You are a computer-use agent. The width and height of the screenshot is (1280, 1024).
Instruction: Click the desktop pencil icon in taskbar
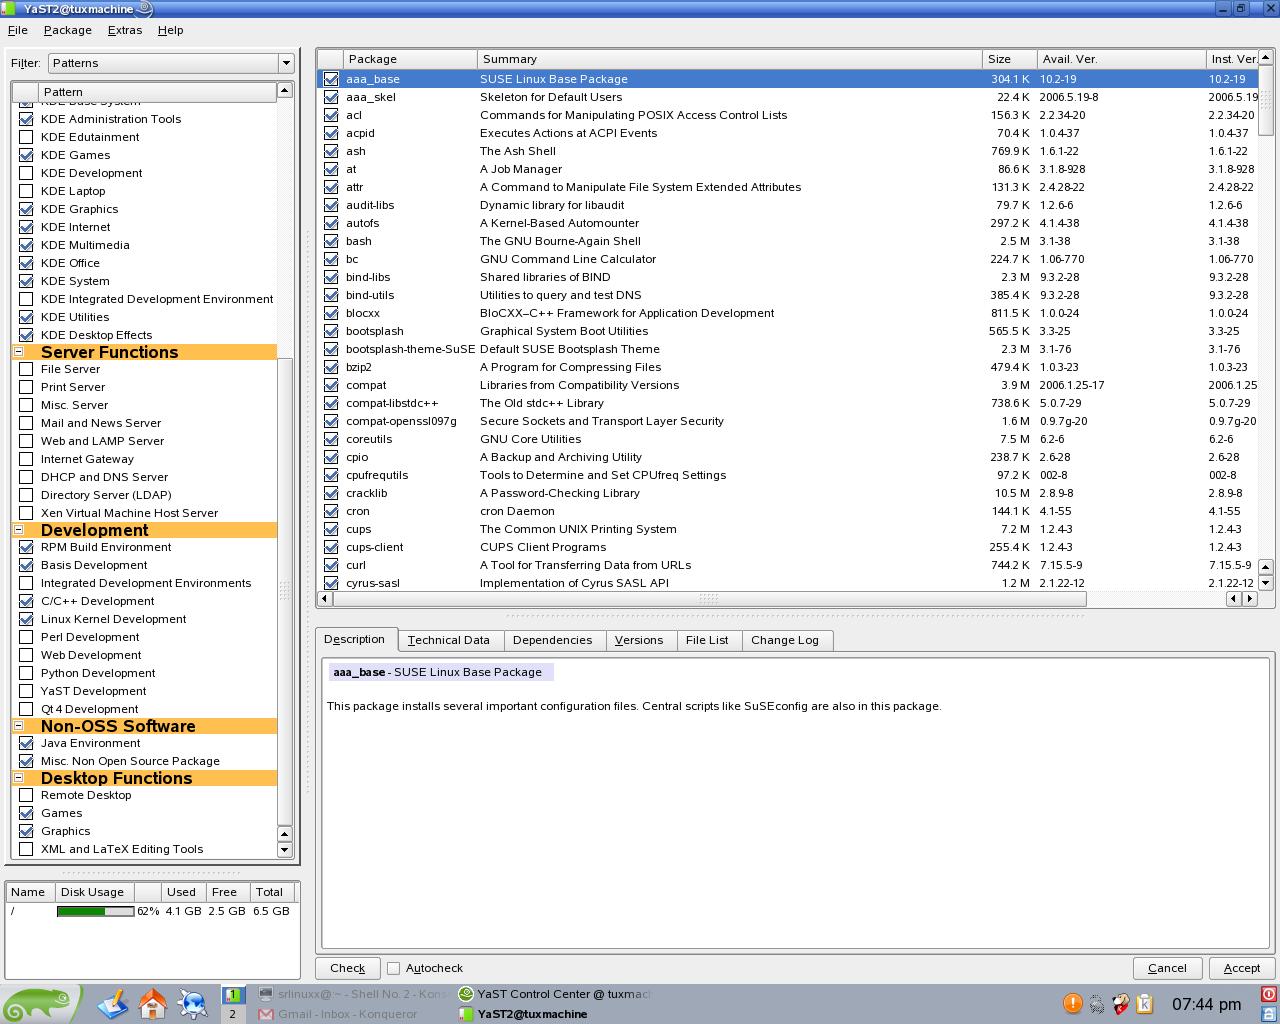pos(112,1004)
